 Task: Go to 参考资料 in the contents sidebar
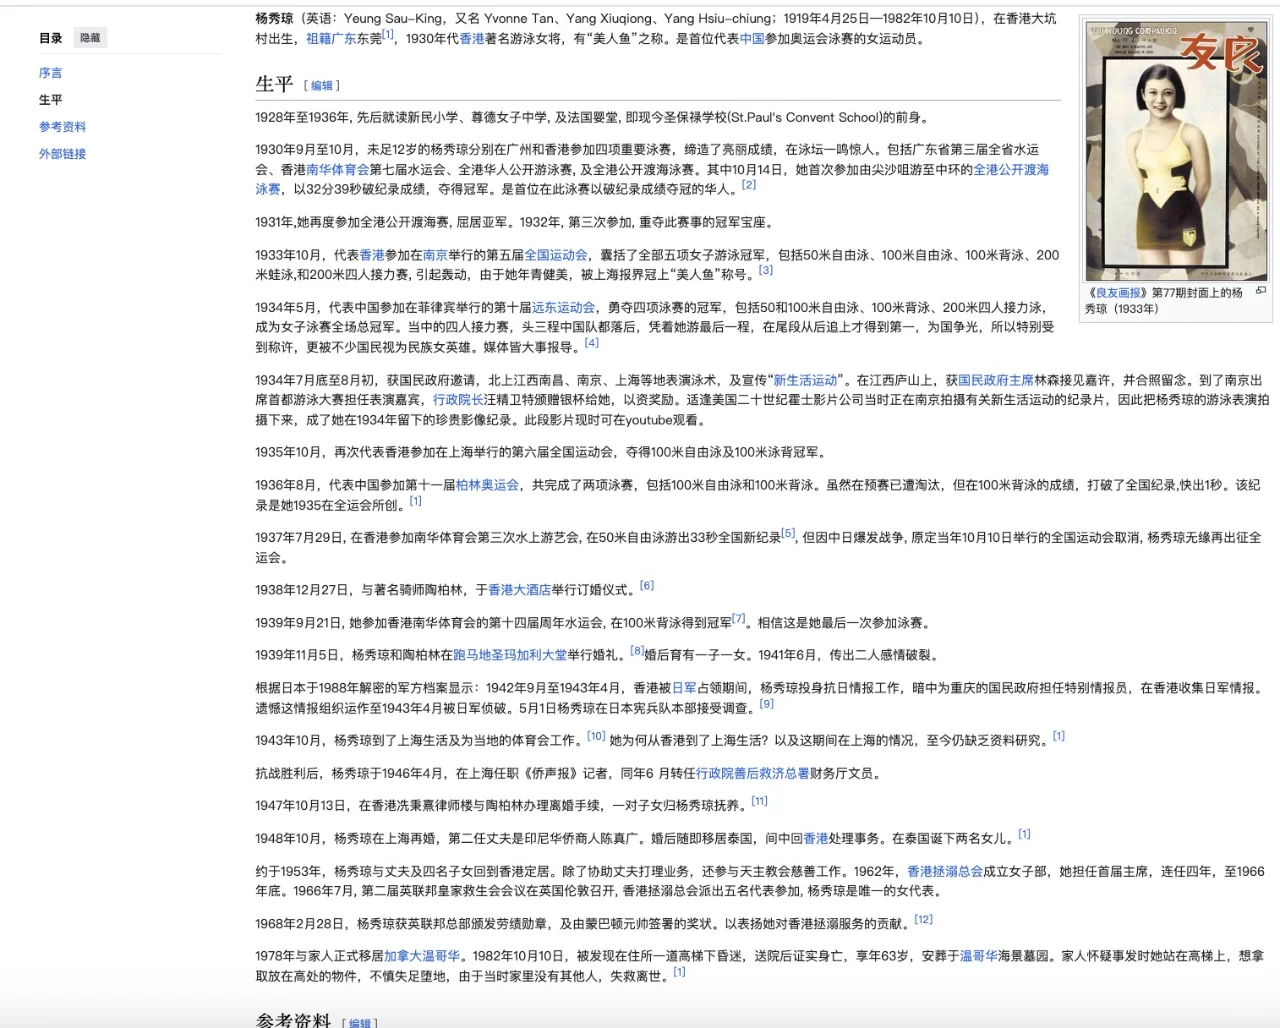pos(63,127)
